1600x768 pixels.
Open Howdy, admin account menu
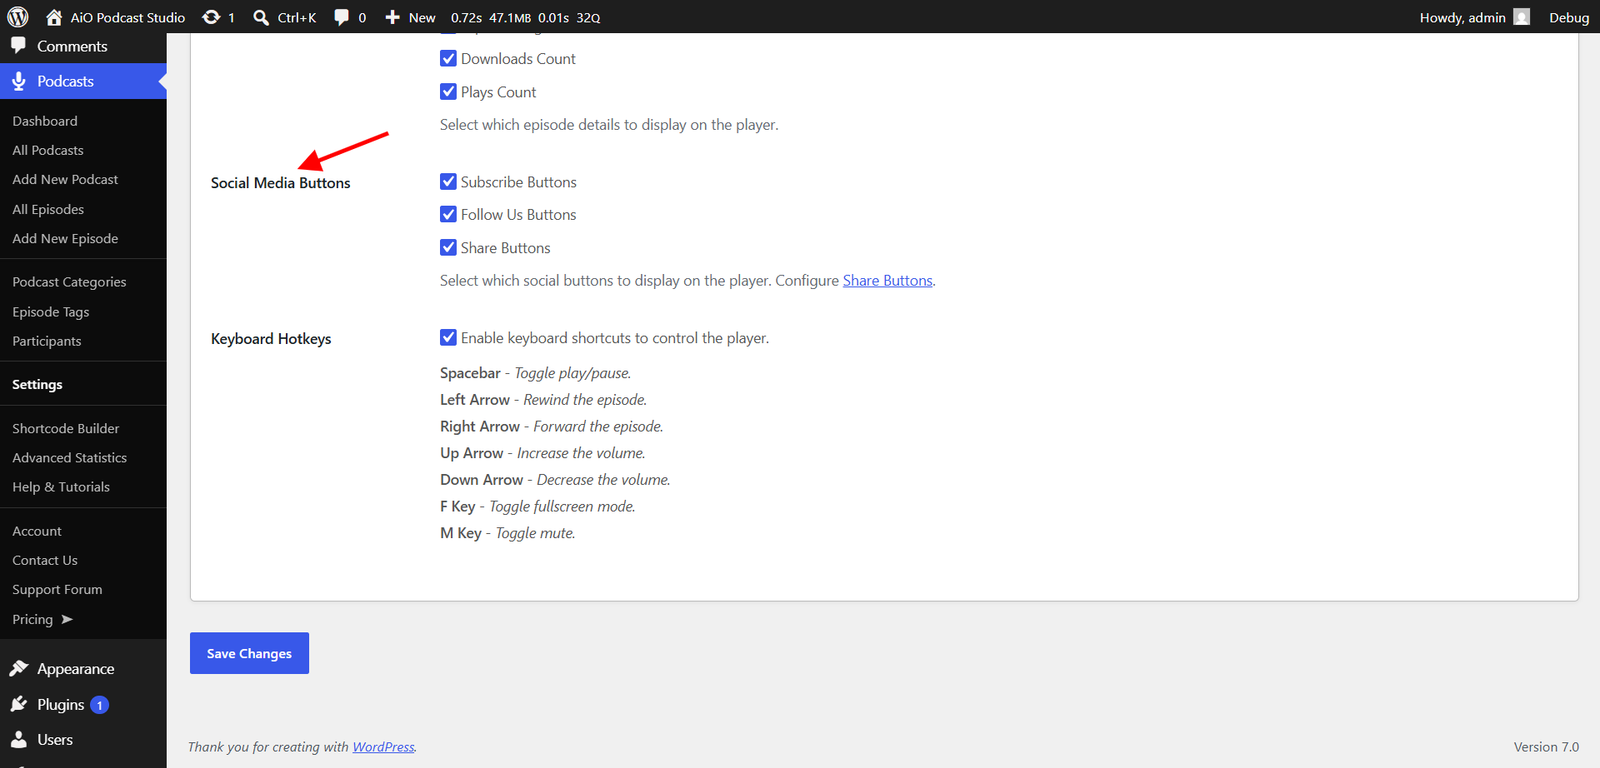pos(1474,17)
